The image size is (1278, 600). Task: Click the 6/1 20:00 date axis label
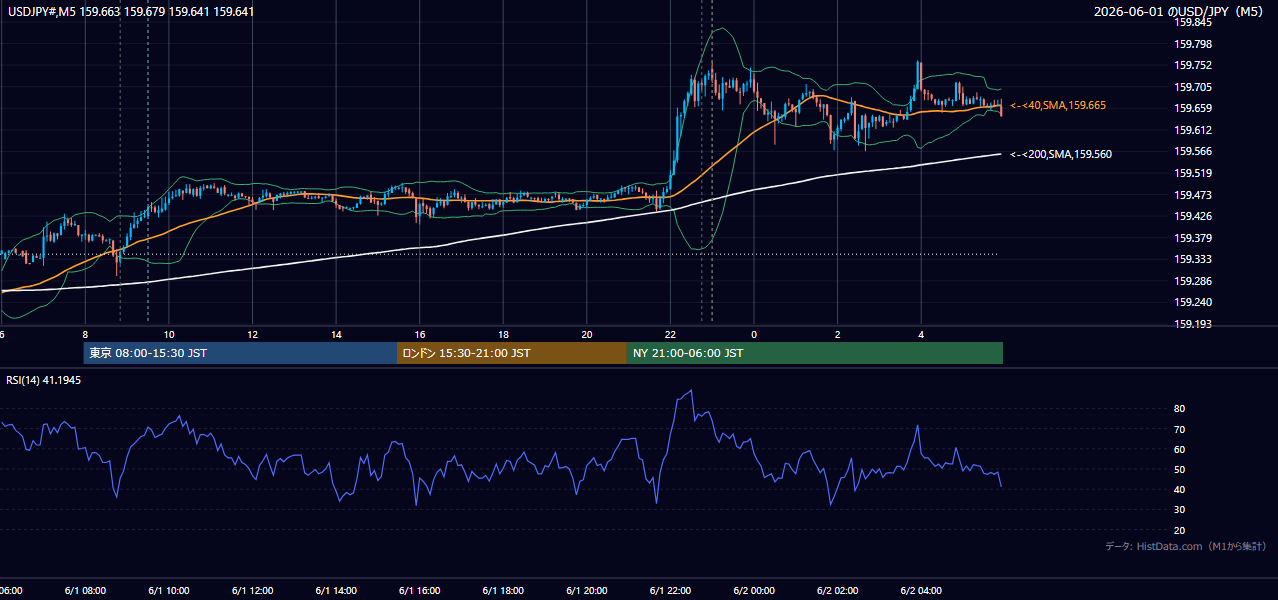[587, 590]
